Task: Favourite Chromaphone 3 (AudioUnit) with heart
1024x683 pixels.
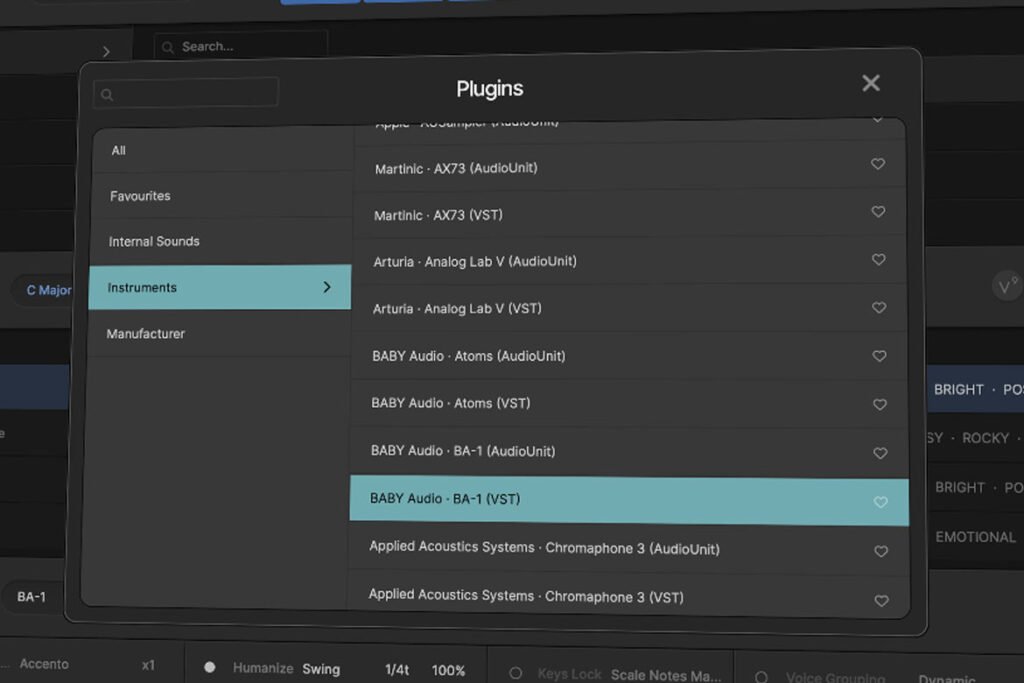Action: tap(881, 551)
